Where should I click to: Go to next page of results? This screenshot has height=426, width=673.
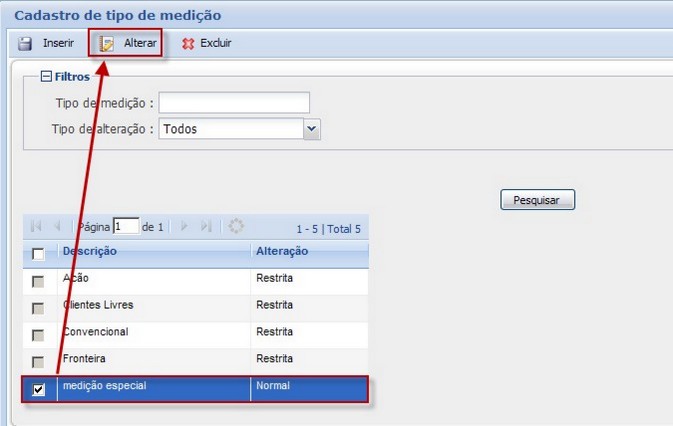(184, 227)
